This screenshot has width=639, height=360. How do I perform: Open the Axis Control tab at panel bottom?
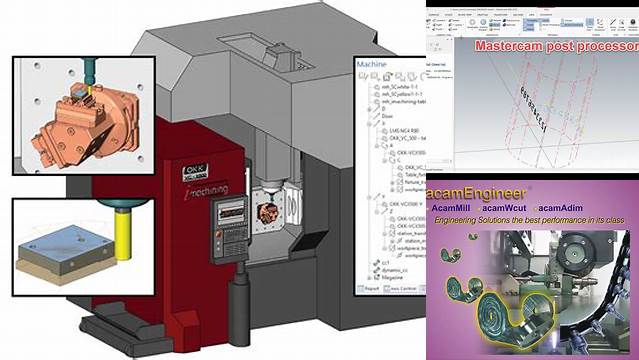coord(400,288)
